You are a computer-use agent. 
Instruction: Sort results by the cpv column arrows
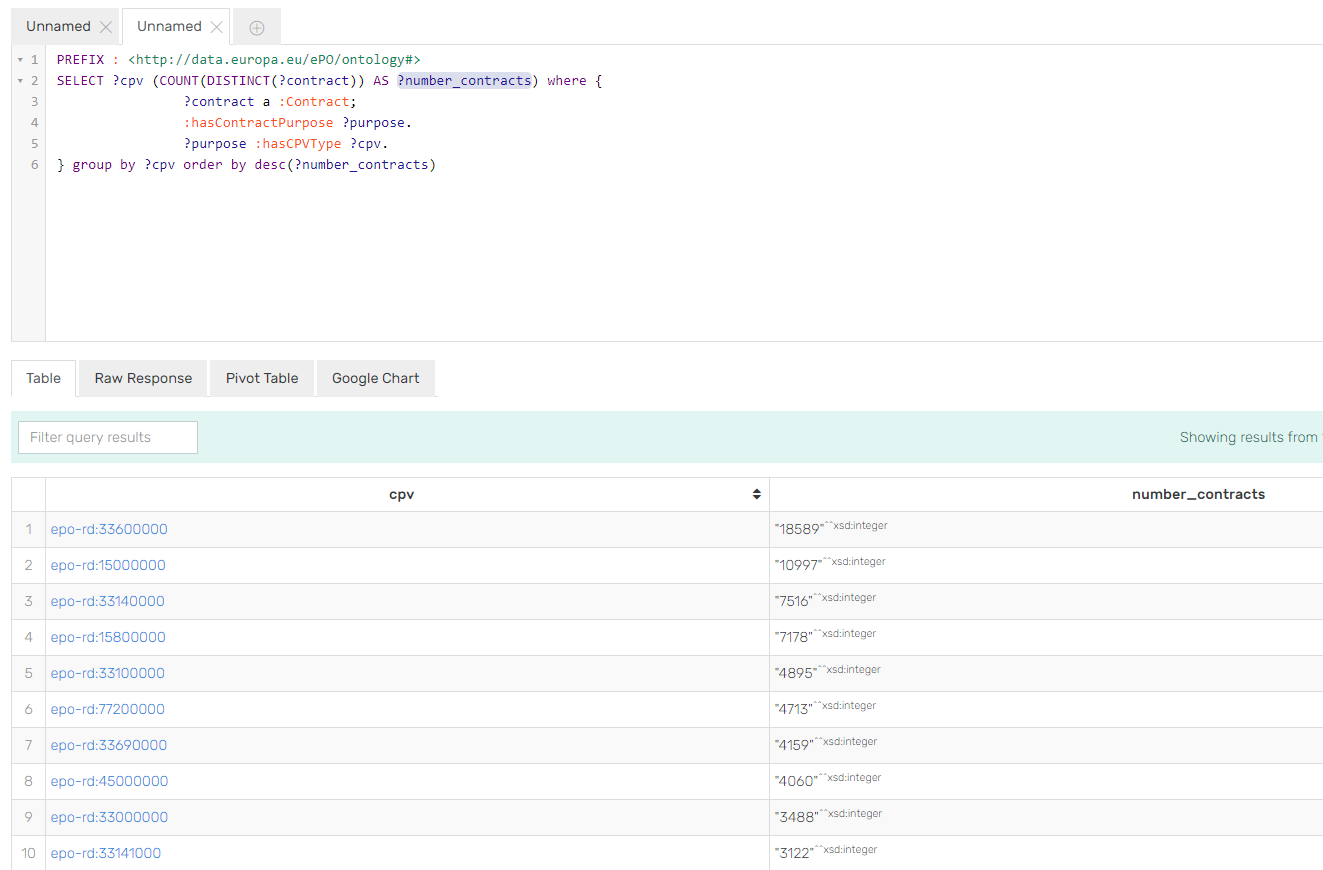pyautogui.click(x=757, y=494)
